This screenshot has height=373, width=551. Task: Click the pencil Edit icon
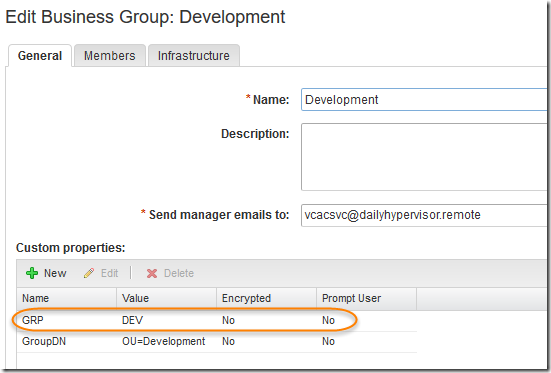[x=89, y=273]
